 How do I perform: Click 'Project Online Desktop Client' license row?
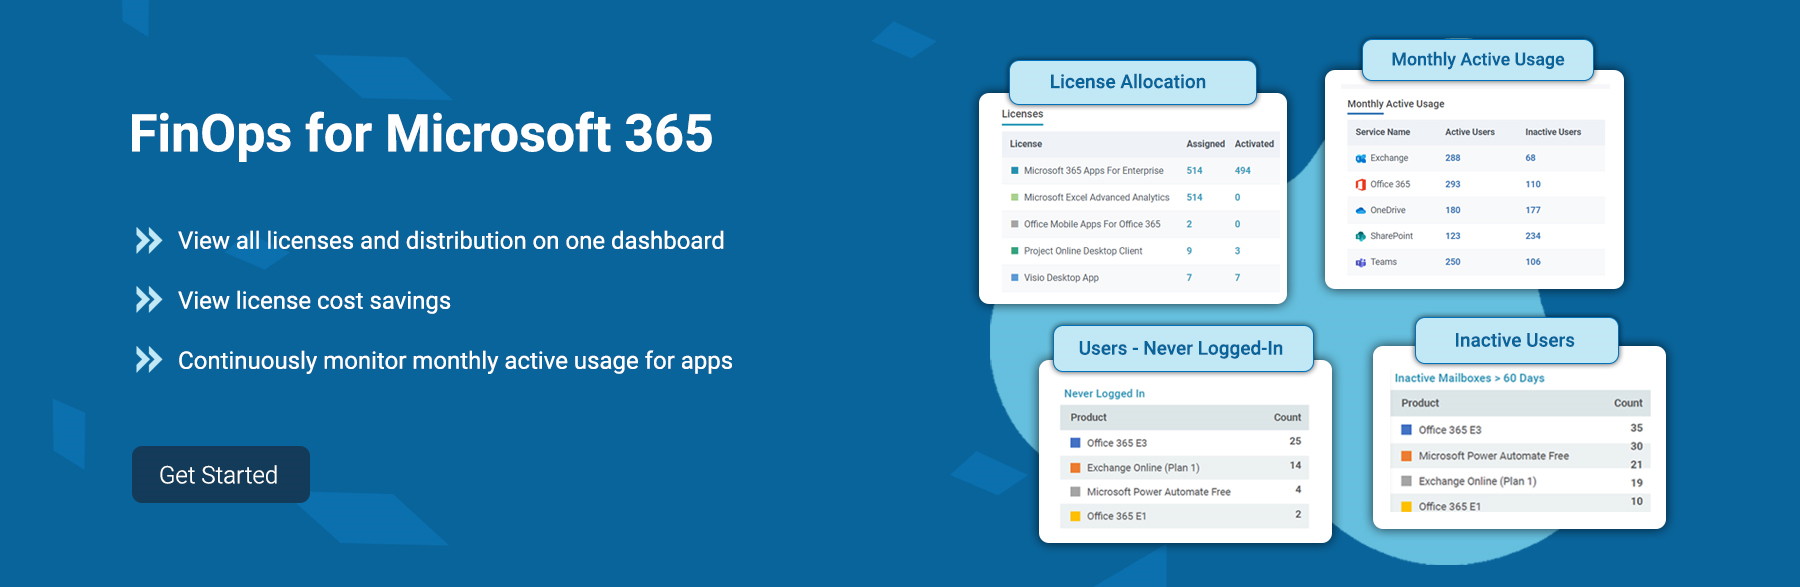point(1141,251)
